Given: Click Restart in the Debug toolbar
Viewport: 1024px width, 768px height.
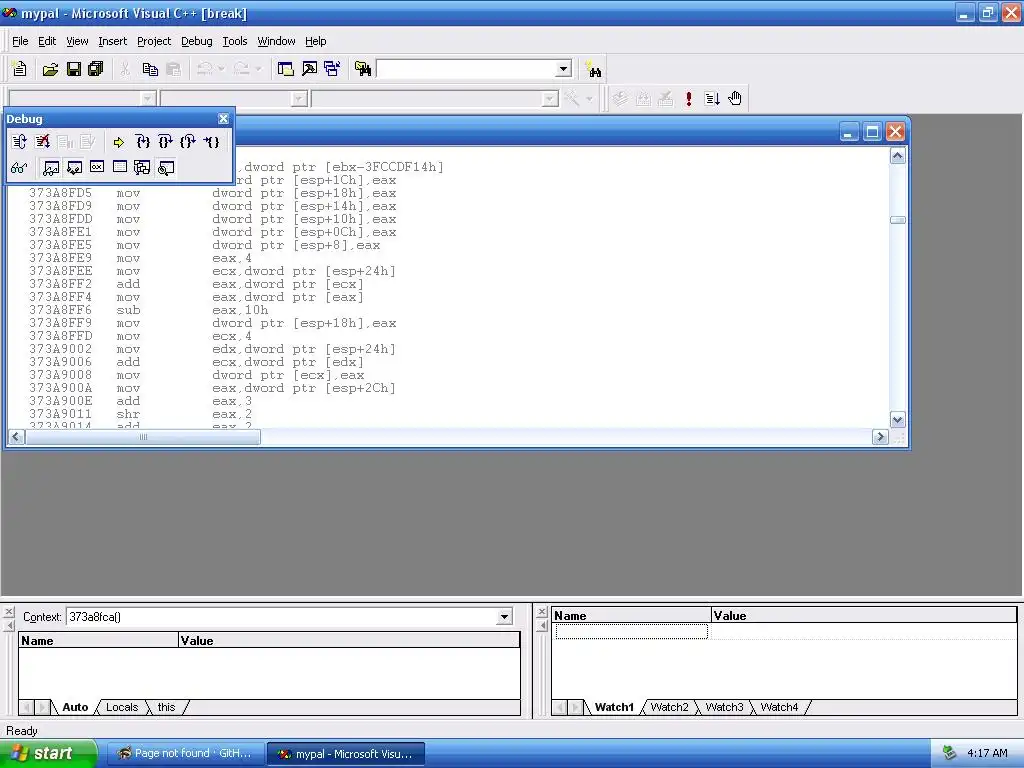Looking at the screenshot, I should 19,142.
